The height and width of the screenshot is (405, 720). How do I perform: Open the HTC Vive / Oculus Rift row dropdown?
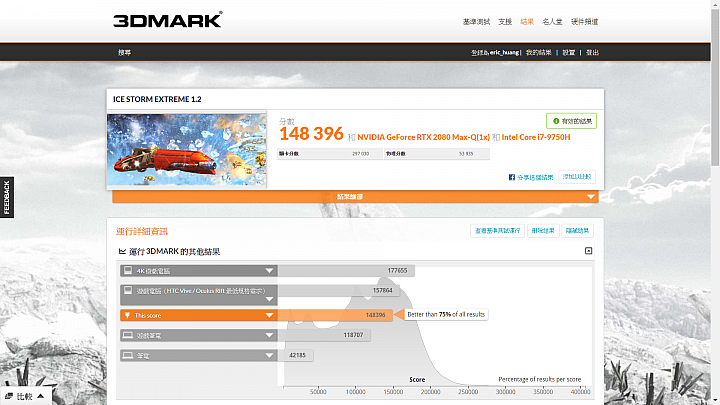(x=270, y=299)
